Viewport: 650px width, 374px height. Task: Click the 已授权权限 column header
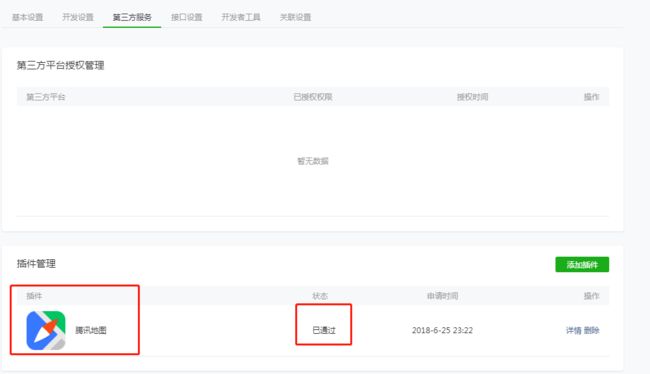click(313, 97)
